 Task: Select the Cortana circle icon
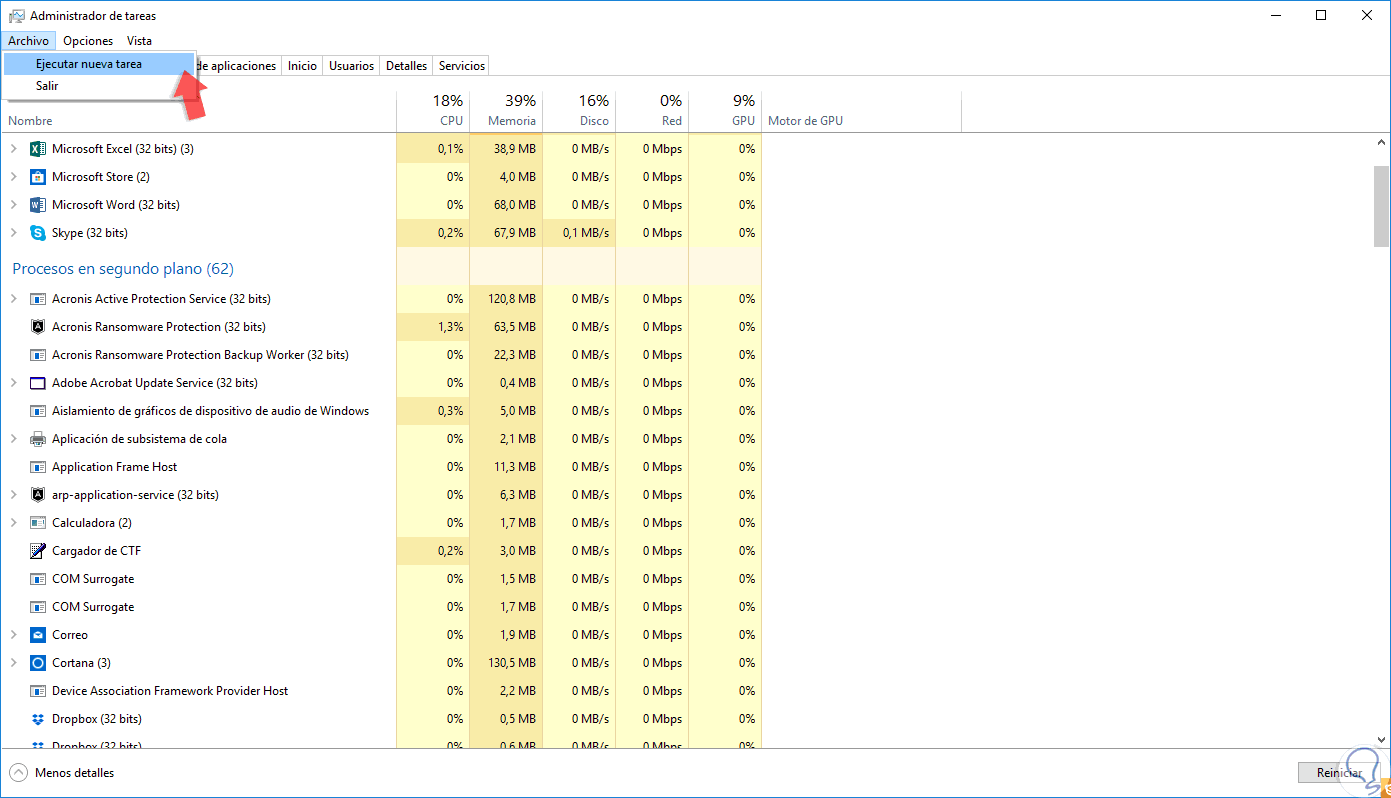tap(38, 663)
